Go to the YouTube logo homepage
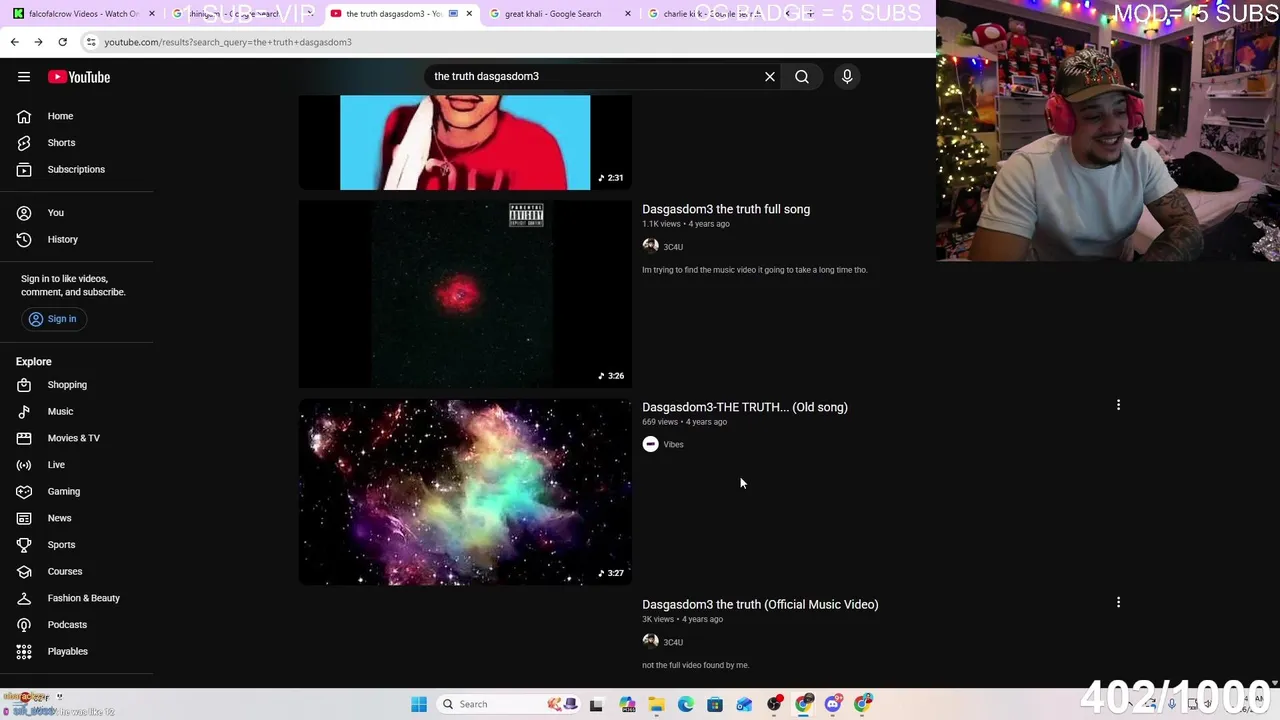The image size is (1280, 720). [x=79, y=77]
